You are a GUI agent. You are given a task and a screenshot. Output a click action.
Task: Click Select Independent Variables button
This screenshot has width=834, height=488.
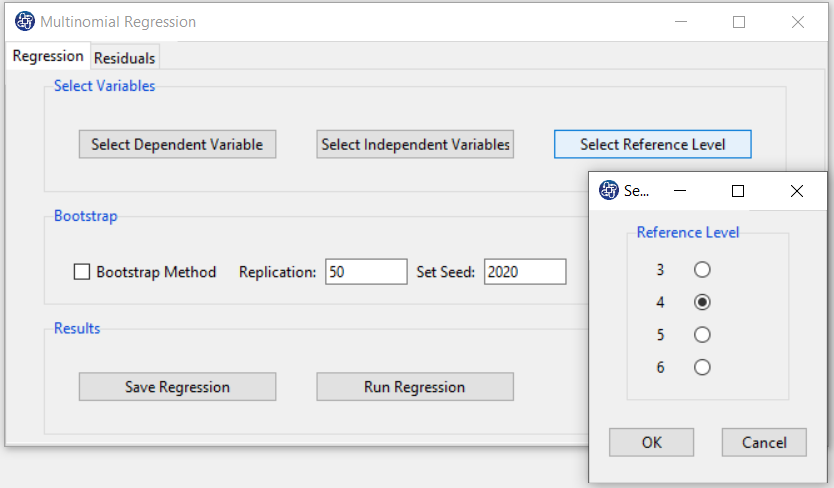point(415,144)
